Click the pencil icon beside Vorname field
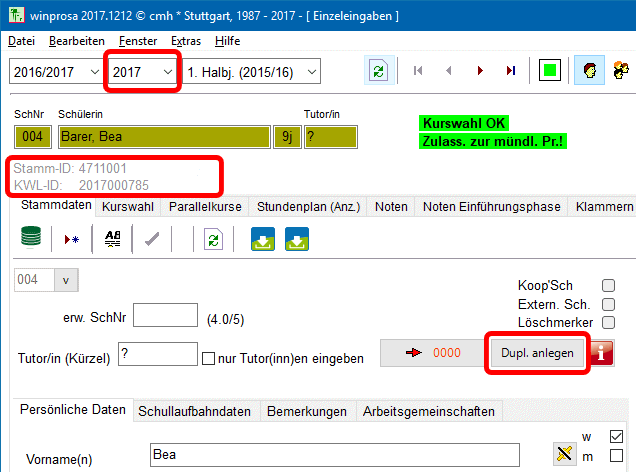This screenshot has height=472, width=636. pos(565,454)
